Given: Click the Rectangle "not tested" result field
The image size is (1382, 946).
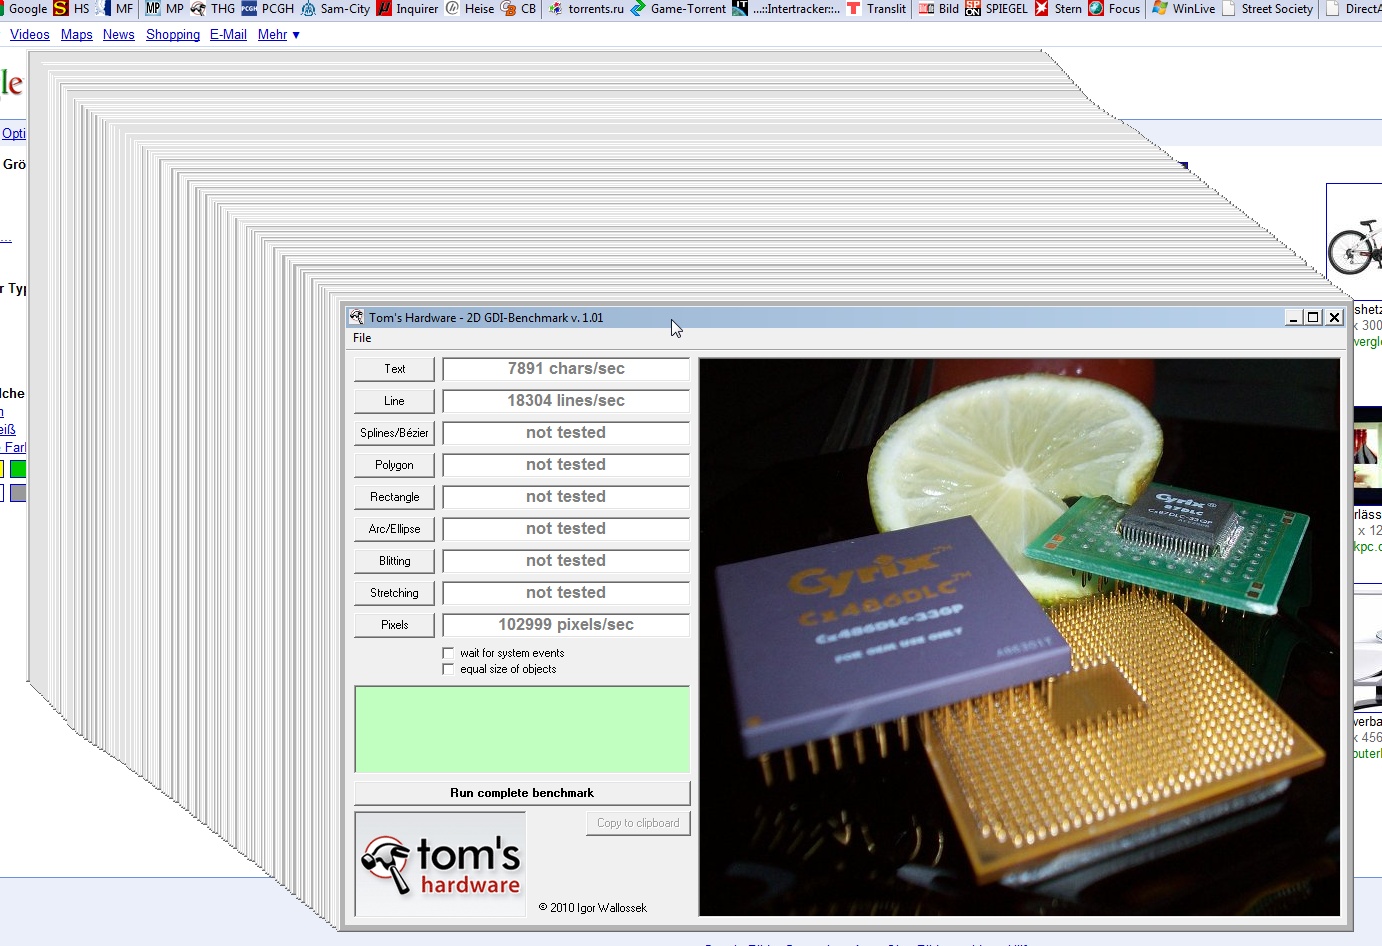Looking at the screenshot, I should pos(566,497).
